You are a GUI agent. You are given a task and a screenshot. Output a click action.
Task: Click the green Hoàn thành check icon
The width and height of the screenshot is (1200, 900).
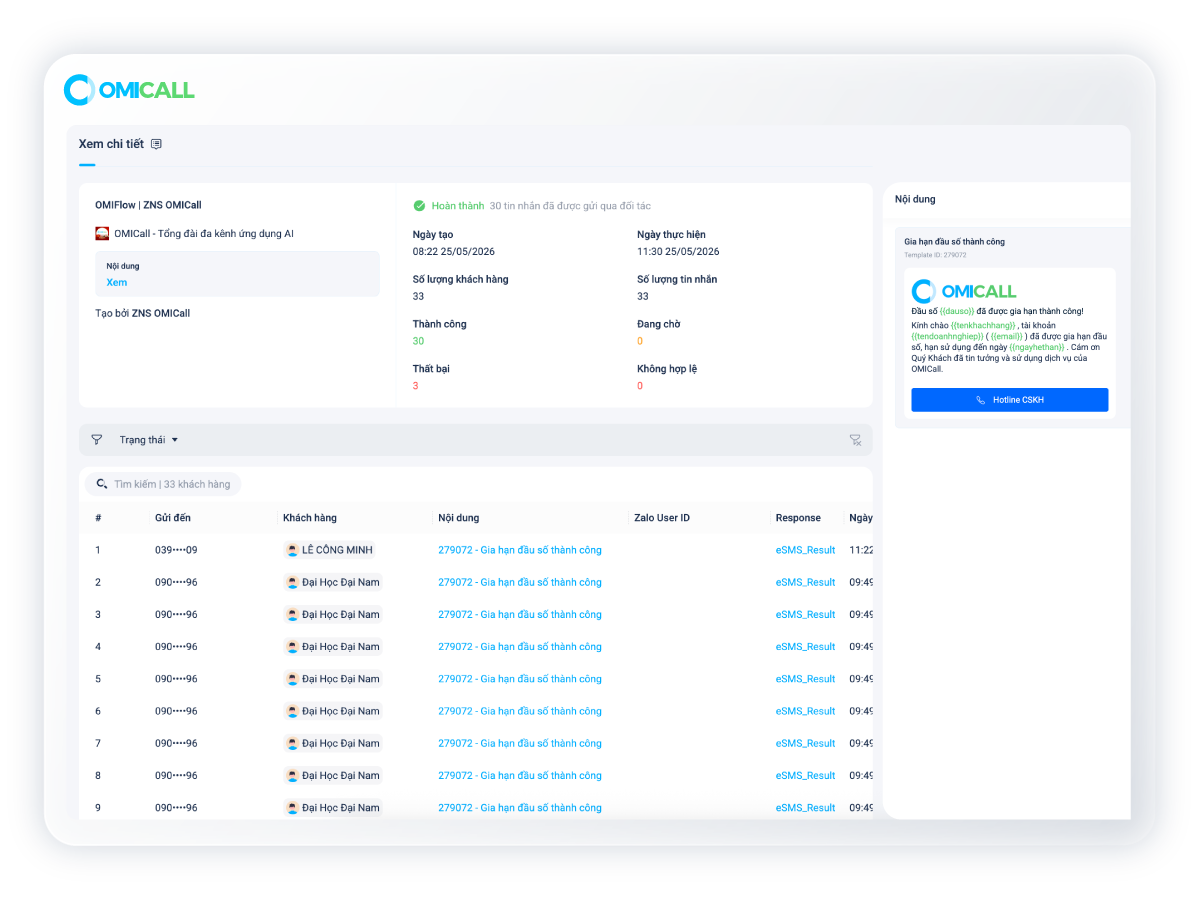(420, 206)
